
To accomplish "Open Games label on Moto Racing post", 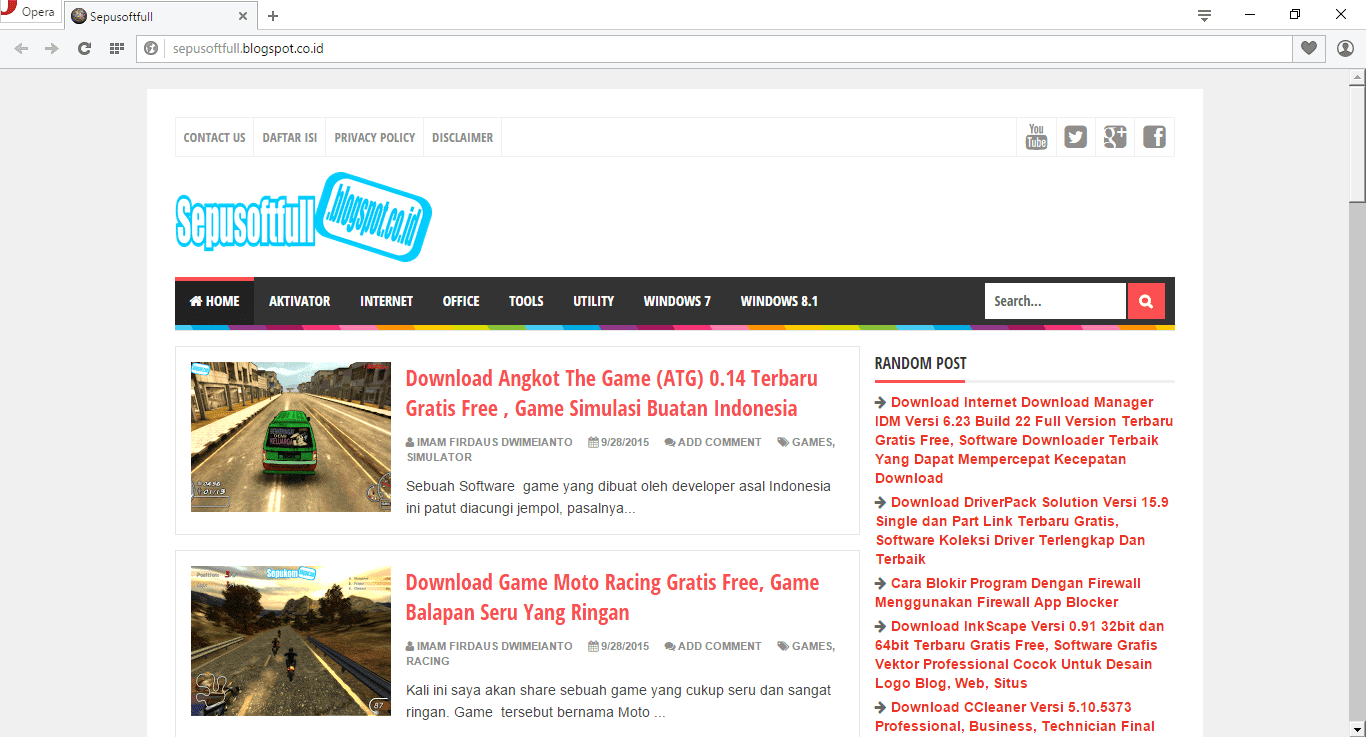I will [x=812, y=646].
